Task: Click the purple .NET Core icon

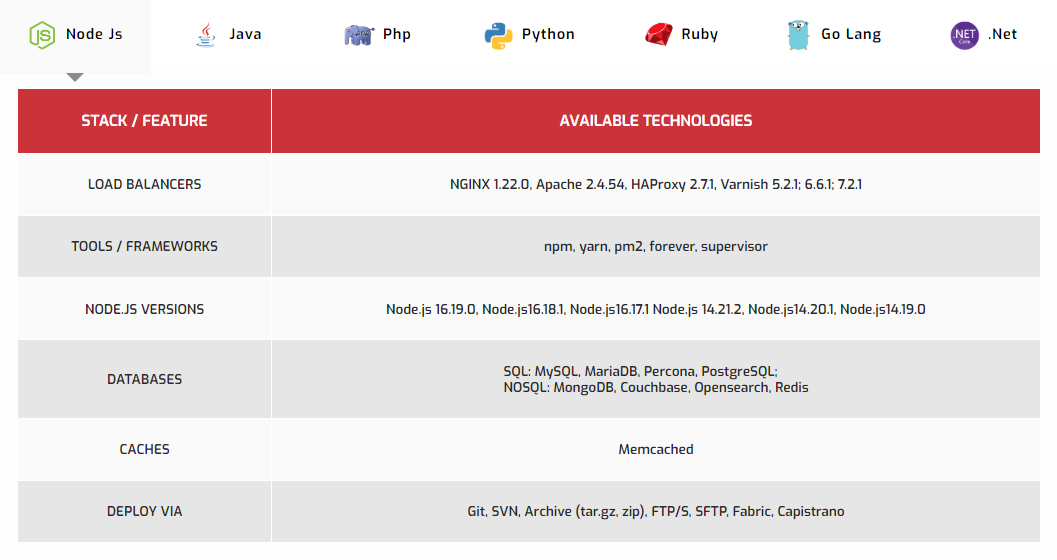Action: (965, 36)
